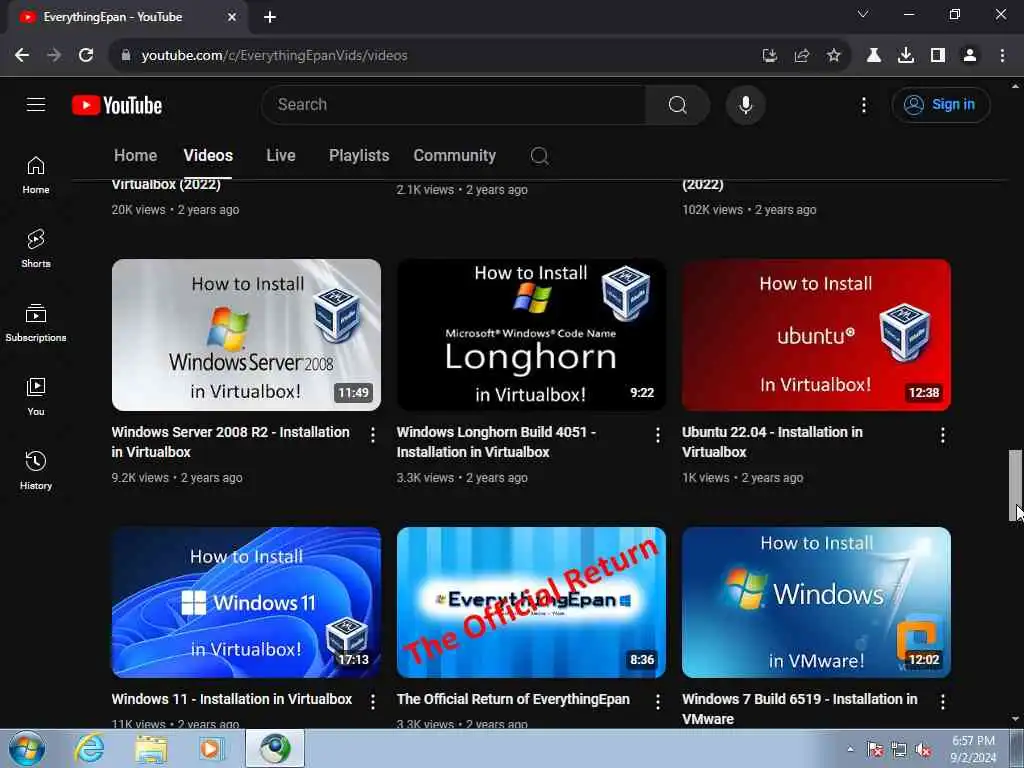1024x768 pixels.
Task: Open the Community tab
Action: (x=455, y=155)
